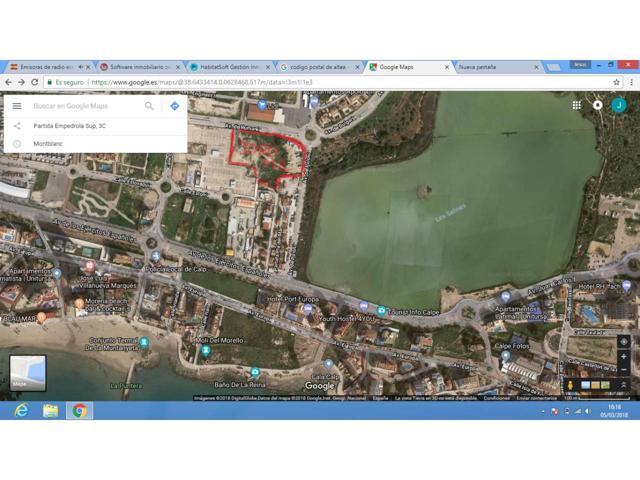
Task: Zoom in the map with plus button
Action: coord(624,357)
